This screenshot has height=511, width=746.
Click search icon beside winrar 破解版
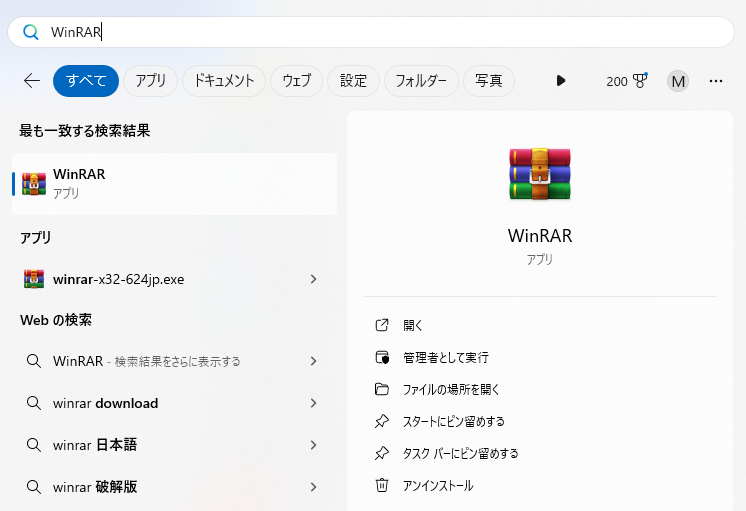point(34,487)
